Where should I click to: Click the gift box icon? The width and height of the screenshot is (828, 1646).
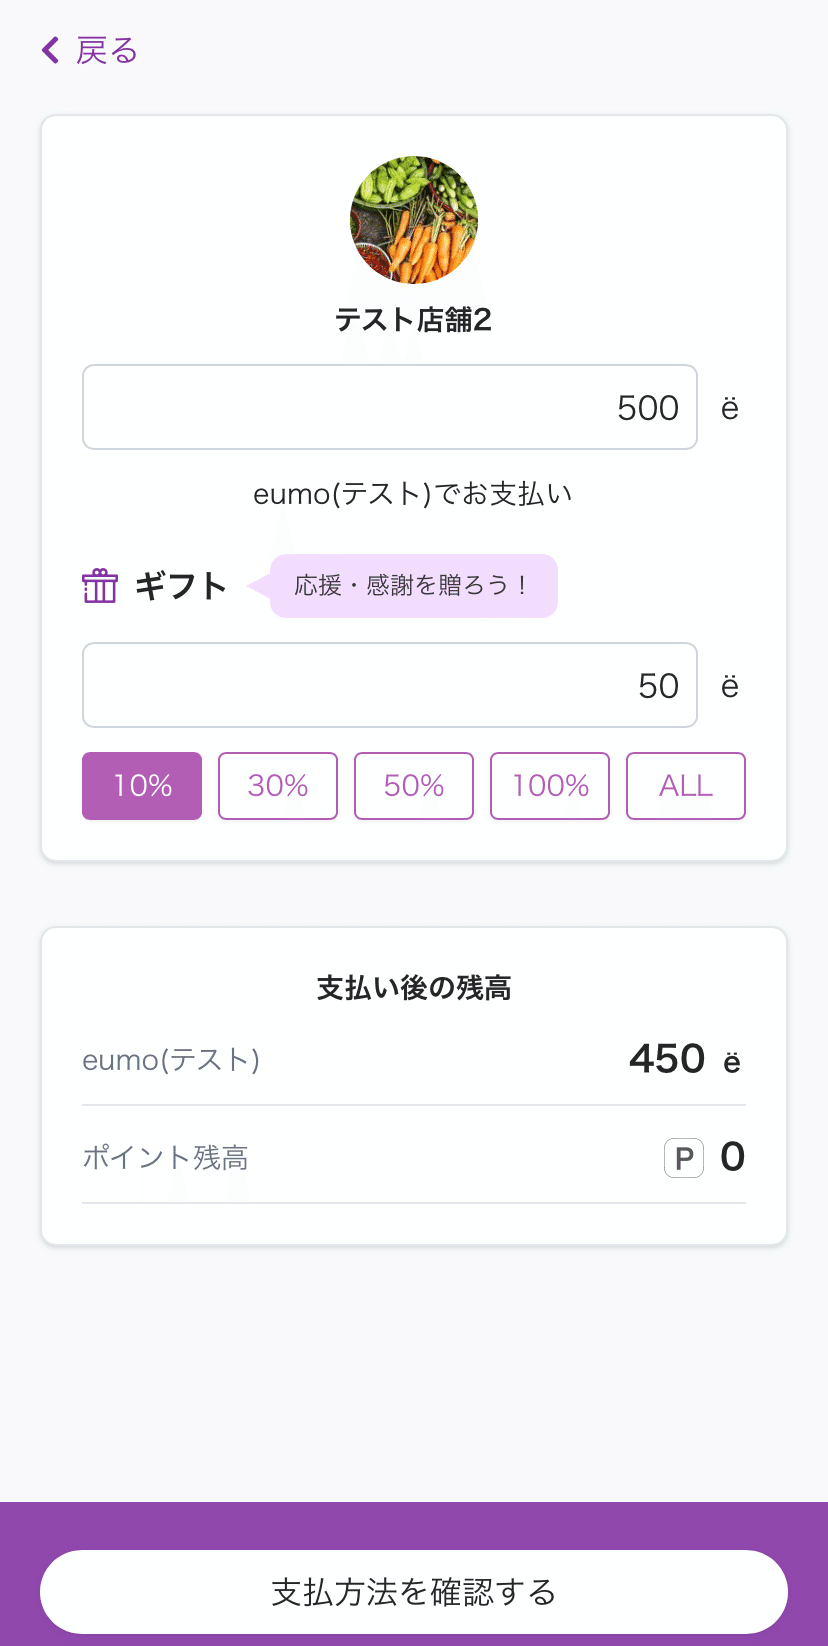pos(100,586)
